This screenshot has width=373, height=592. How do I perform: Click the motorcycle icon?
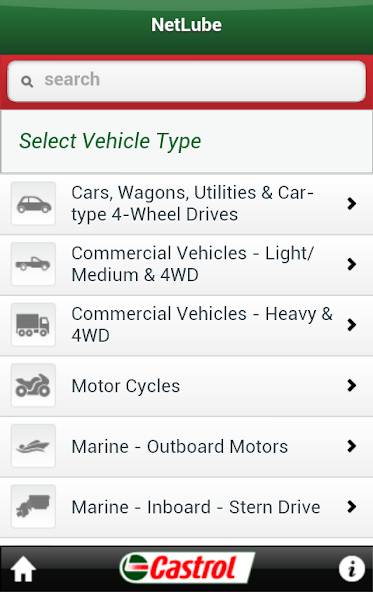click(34, 385)
